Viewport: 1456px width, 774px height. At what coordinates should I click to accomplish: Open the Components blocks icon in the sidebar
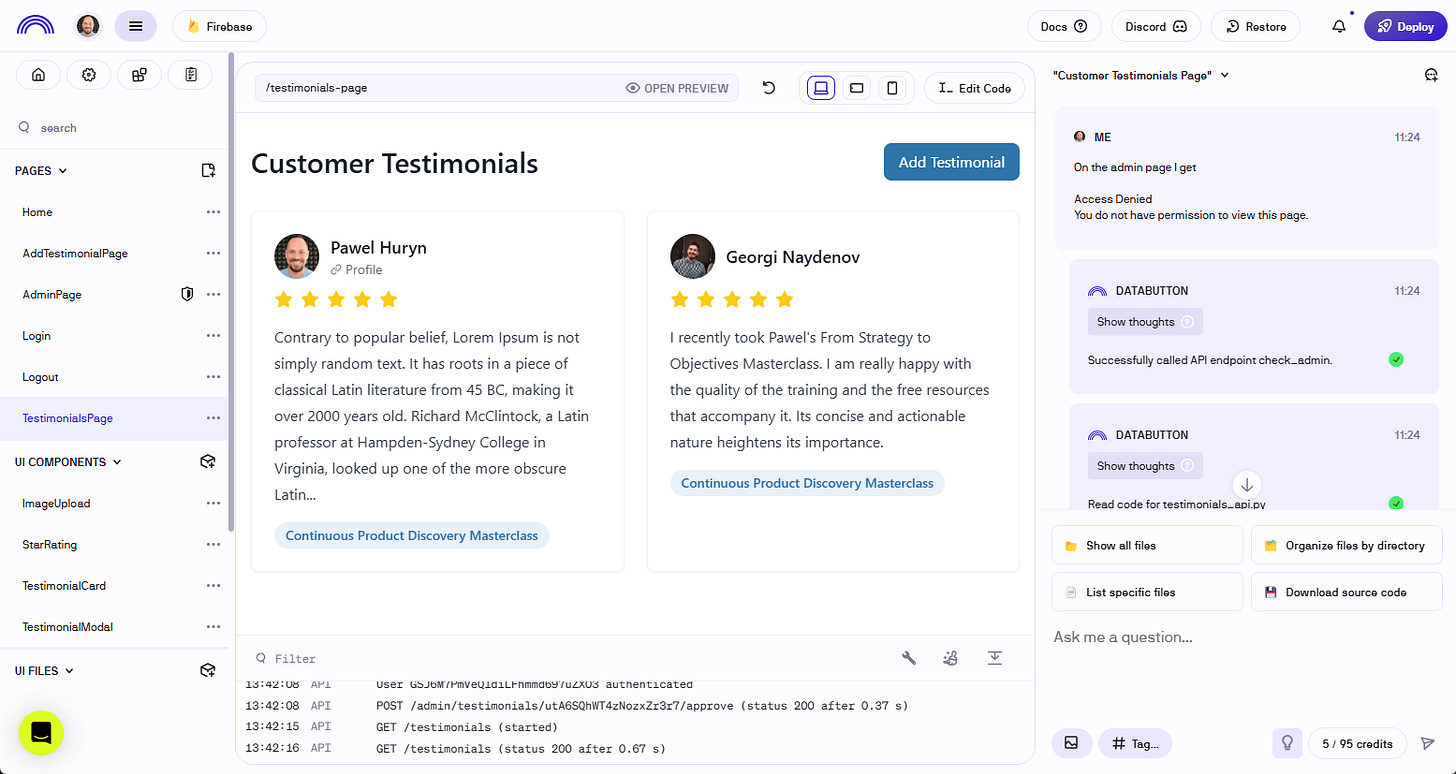click(x=139, y=74)
